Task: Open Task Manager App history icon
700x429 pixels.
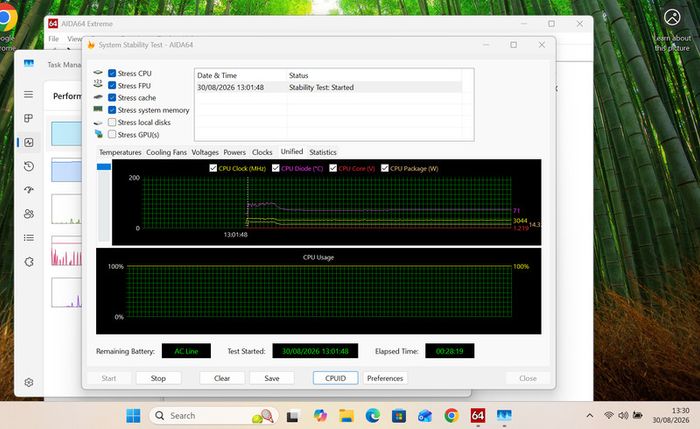Action: 29,166
